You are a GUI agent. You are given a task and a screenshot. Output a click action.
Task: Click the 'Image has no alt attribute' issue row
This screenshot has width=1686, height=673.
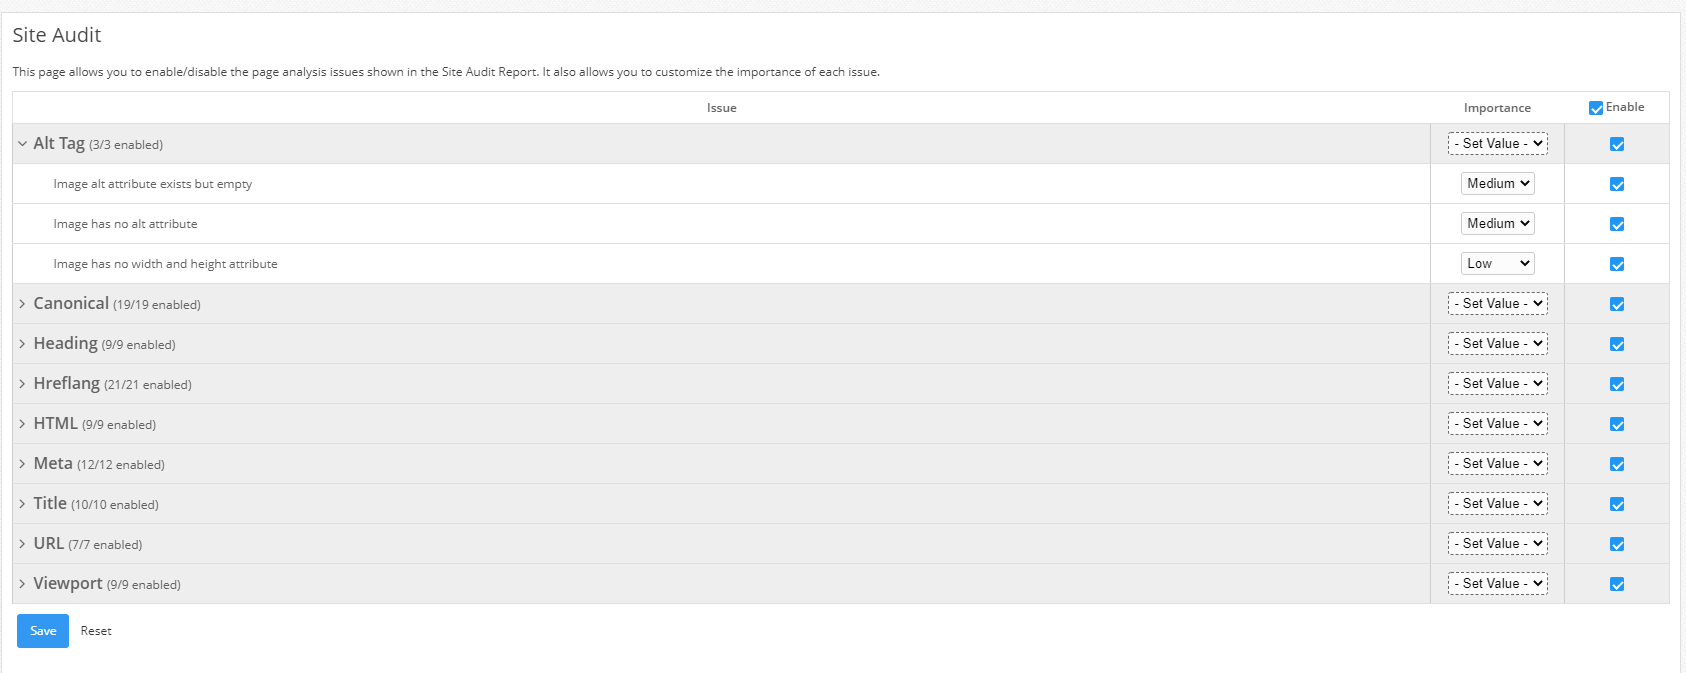tap(125, 224)
